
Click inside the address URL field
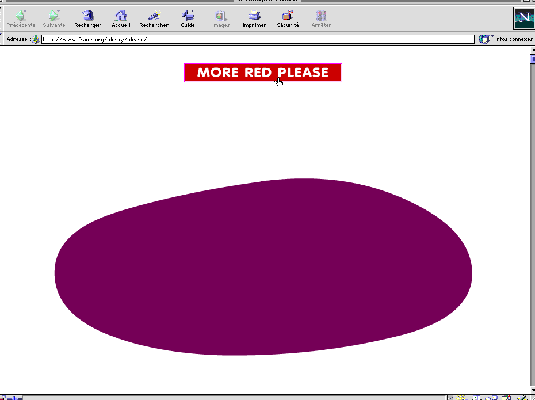click(x=258, y=39)
